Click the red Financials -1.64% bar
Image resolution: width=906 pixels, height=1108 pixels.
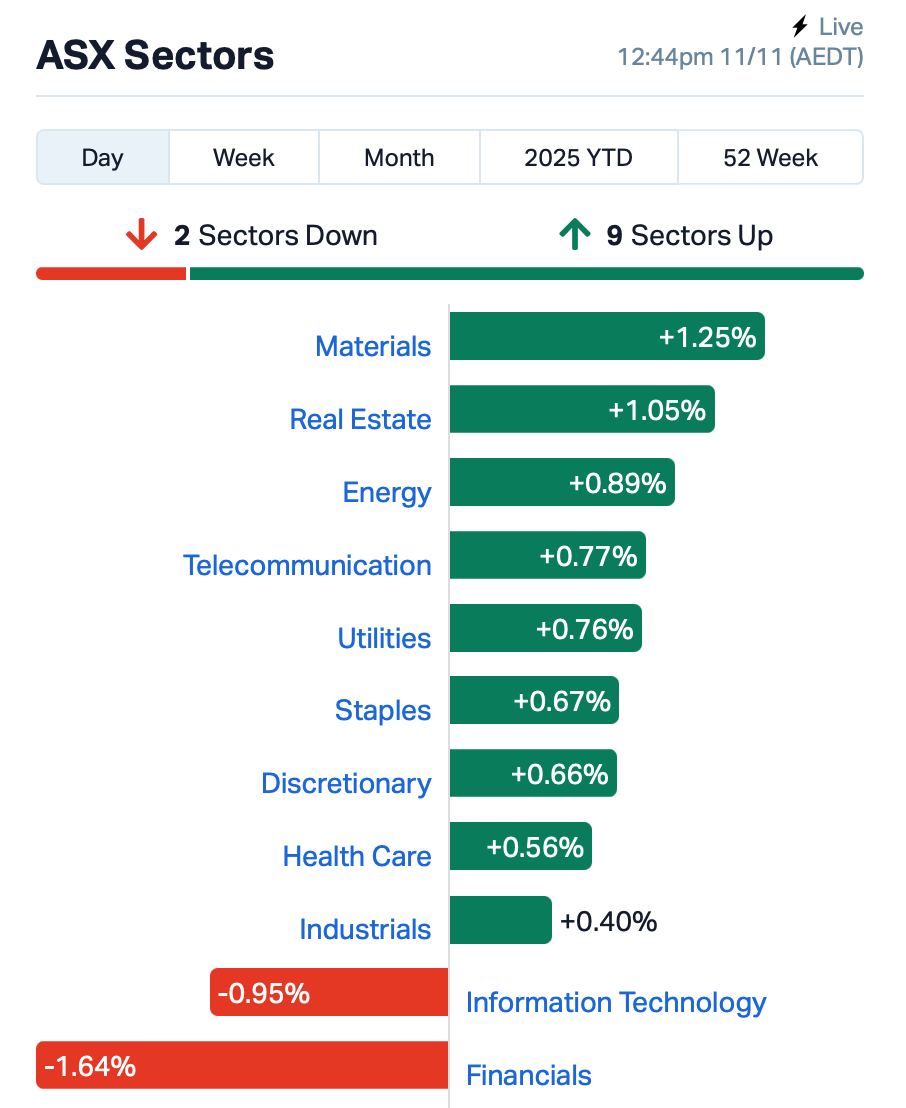[242, 1066]
